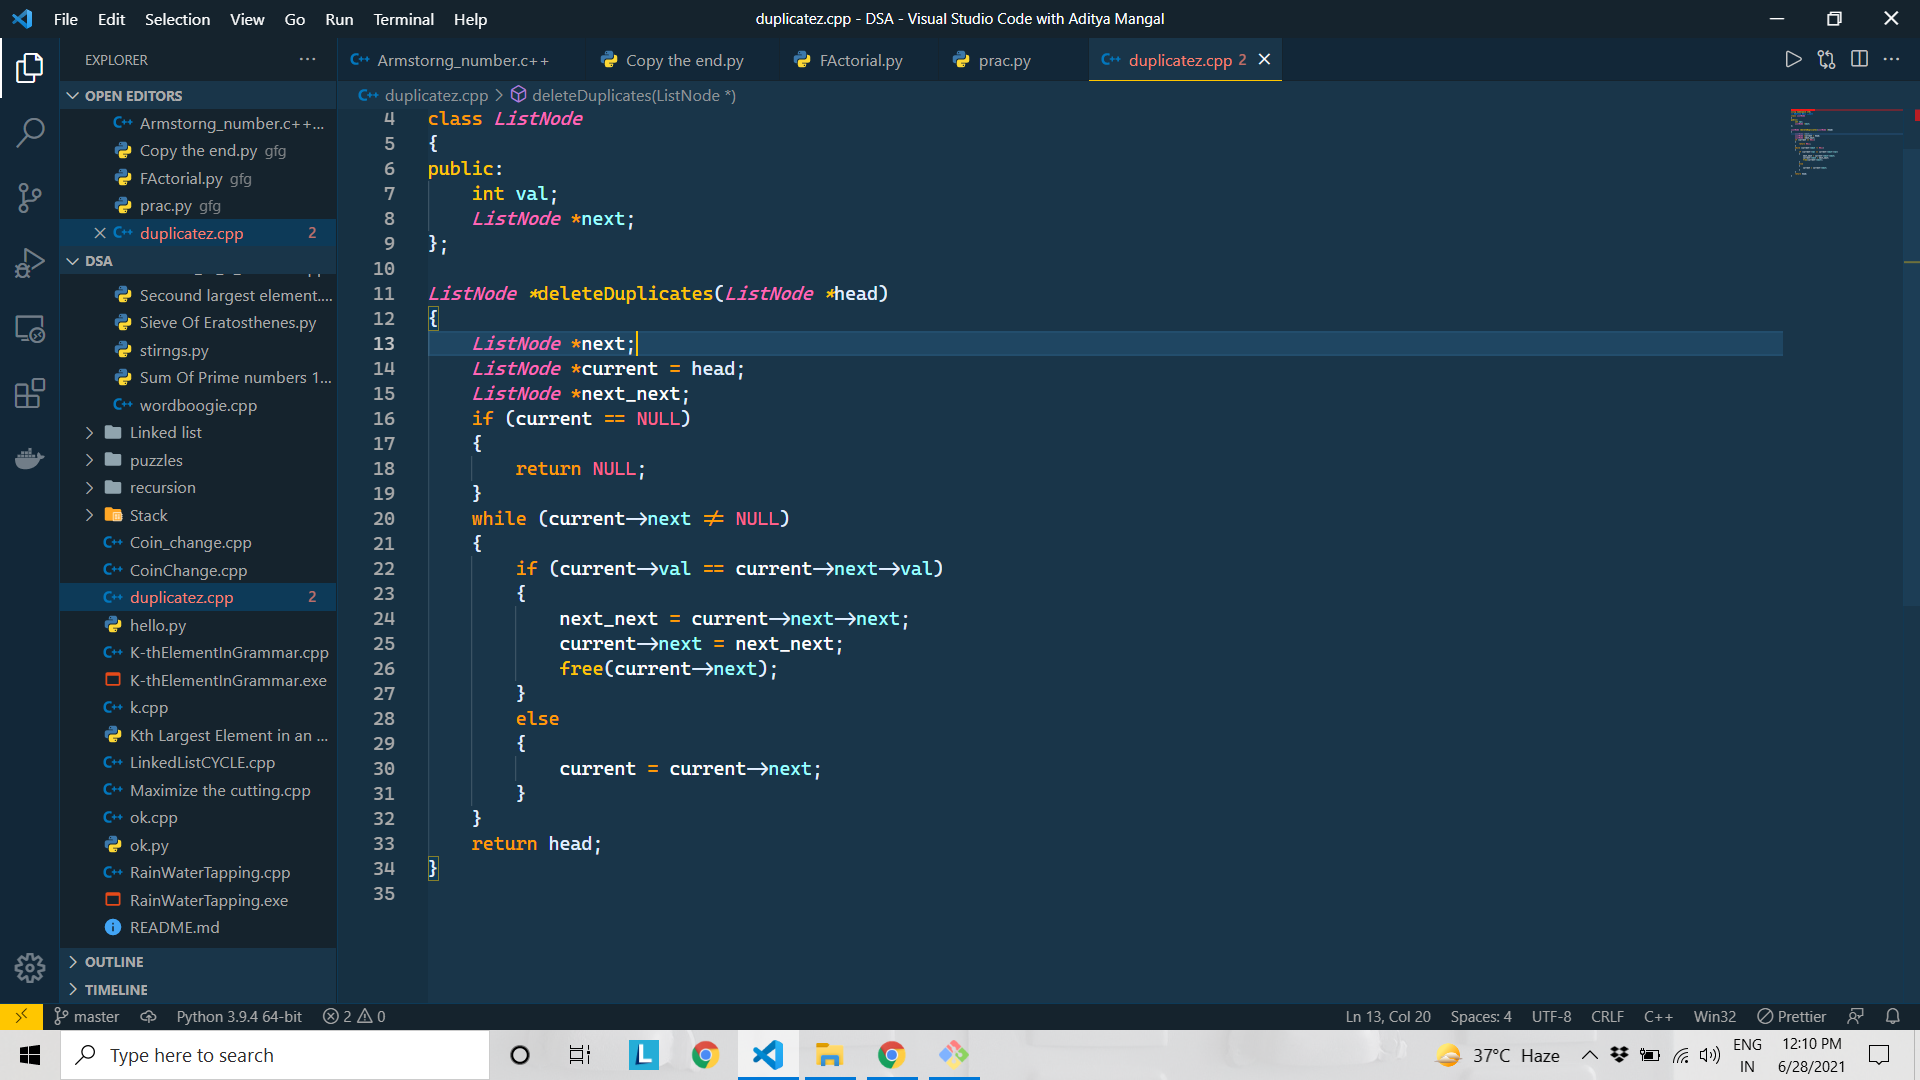
Task: Click the master branch button in status bar
Action: click(x=87, y=1016)
